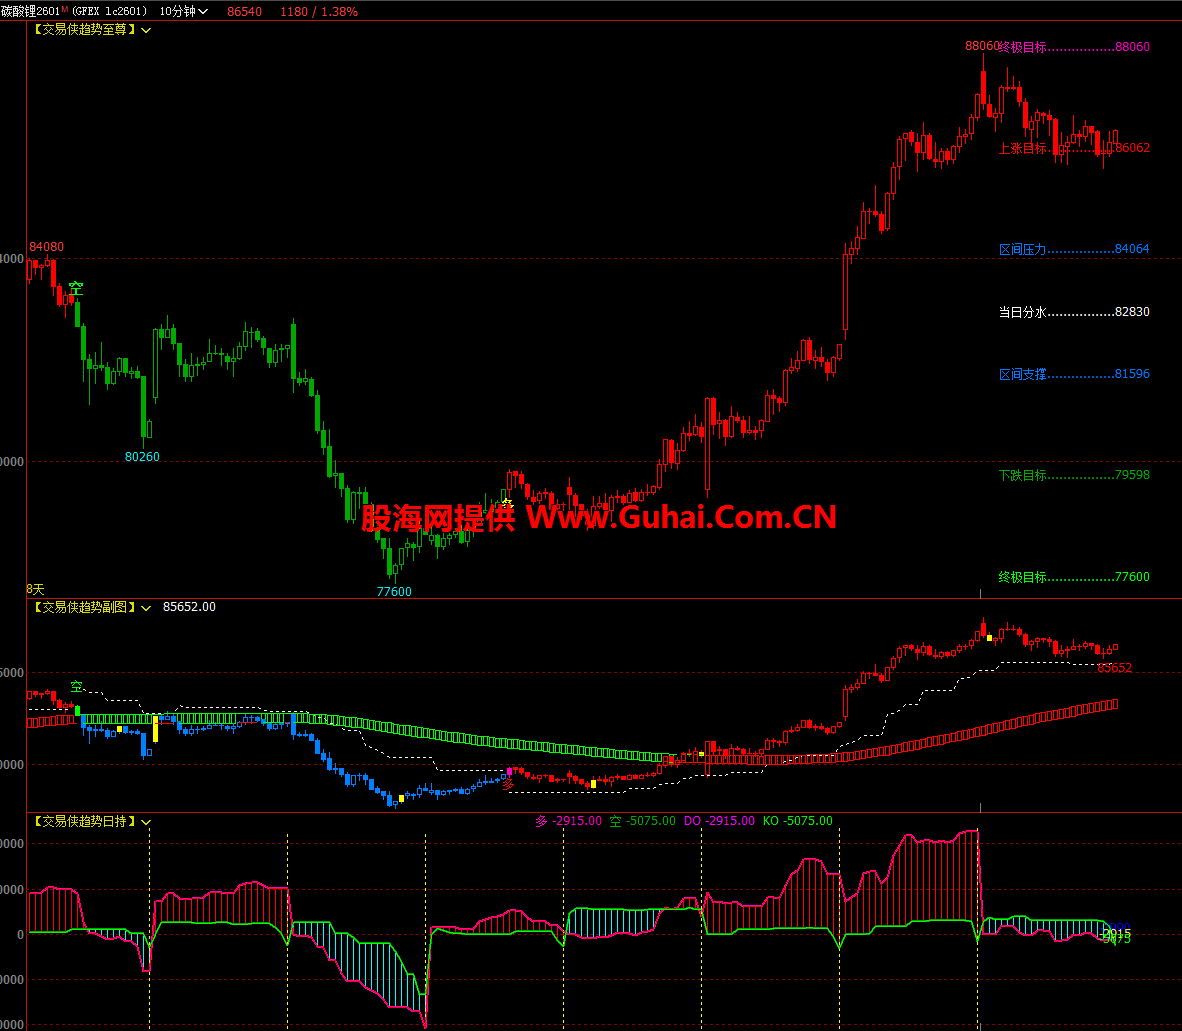Screen dimensions: 1182x1031
Task: Select the 区间支撑 81596 level label
Action: [x=1074, y=374]
